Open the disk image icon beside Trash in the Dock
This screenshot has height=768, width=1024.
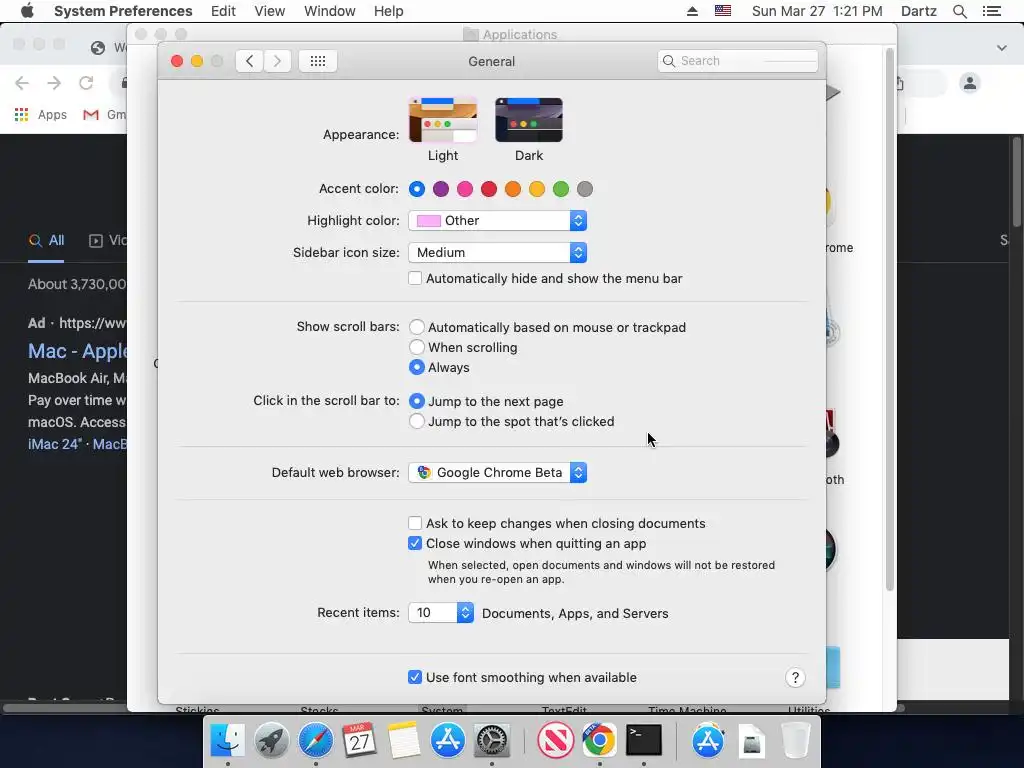[752, 741]
